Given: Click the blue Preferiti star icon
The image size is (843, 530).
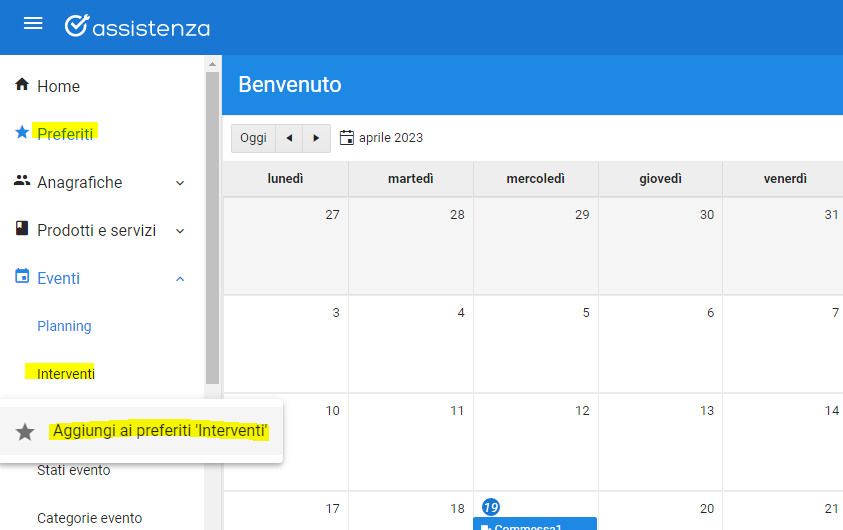Looking at the screenshot, I should (22, 132).
